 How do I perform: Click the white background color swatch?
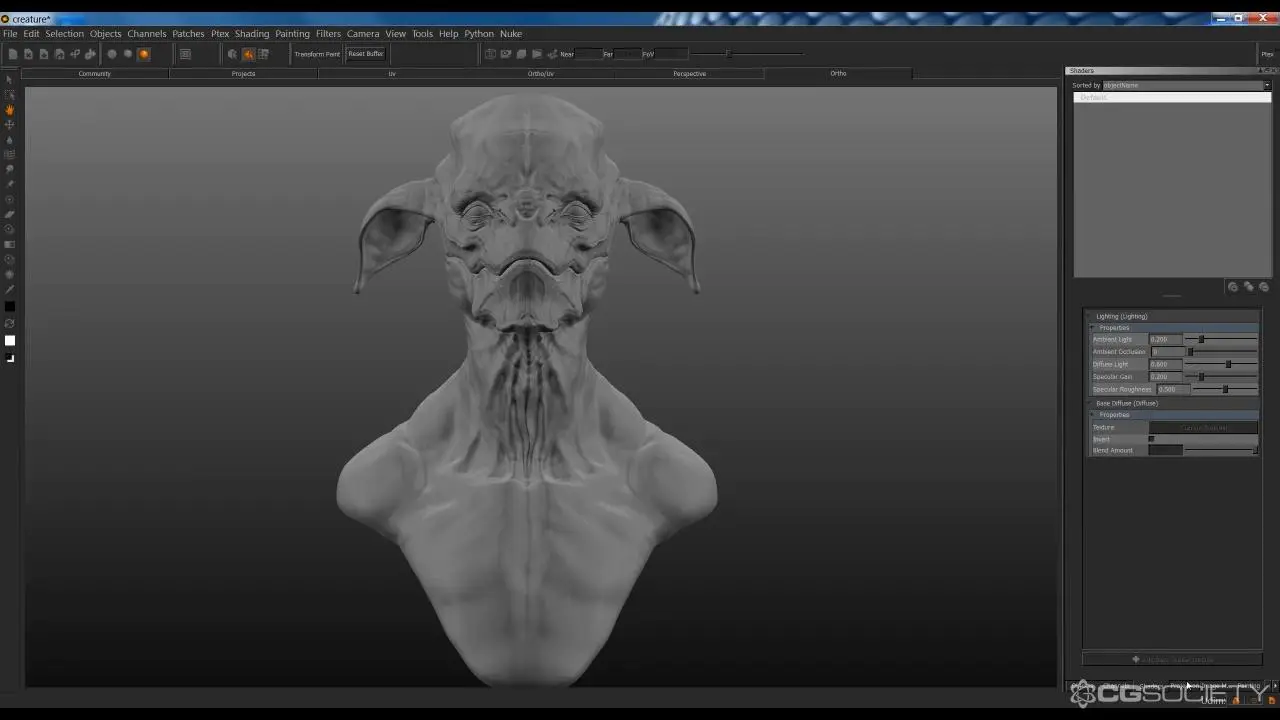(10, 341)
